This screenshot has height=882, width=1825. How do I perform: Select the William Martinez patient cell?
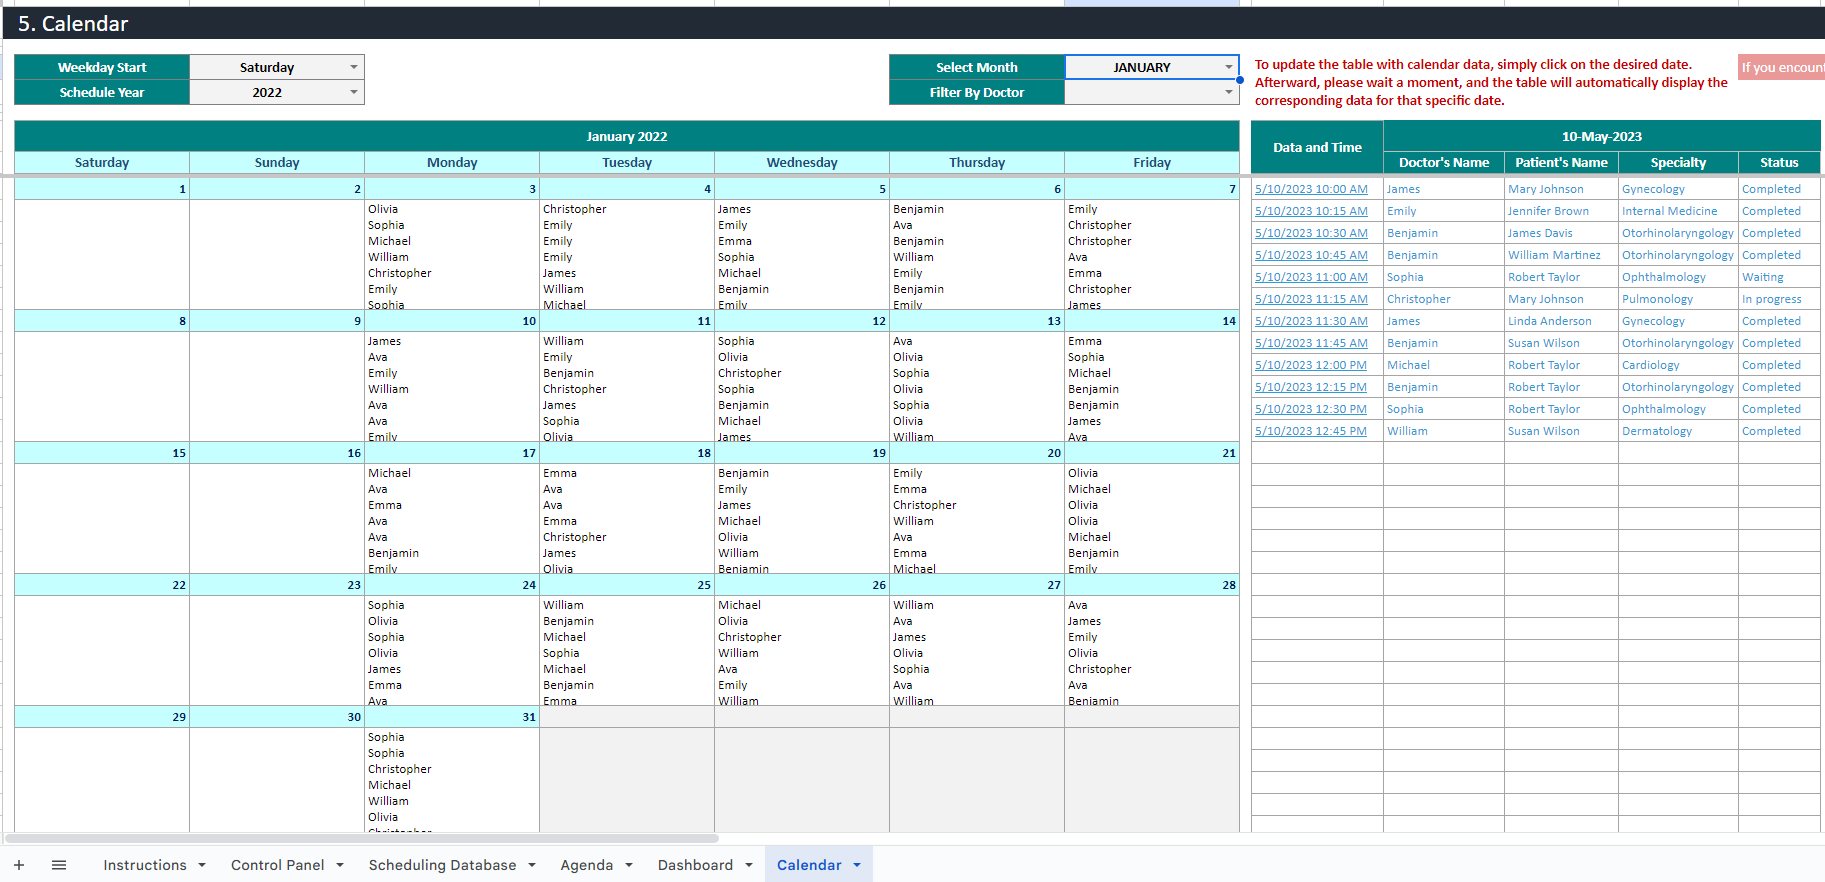pos(1561,255)
